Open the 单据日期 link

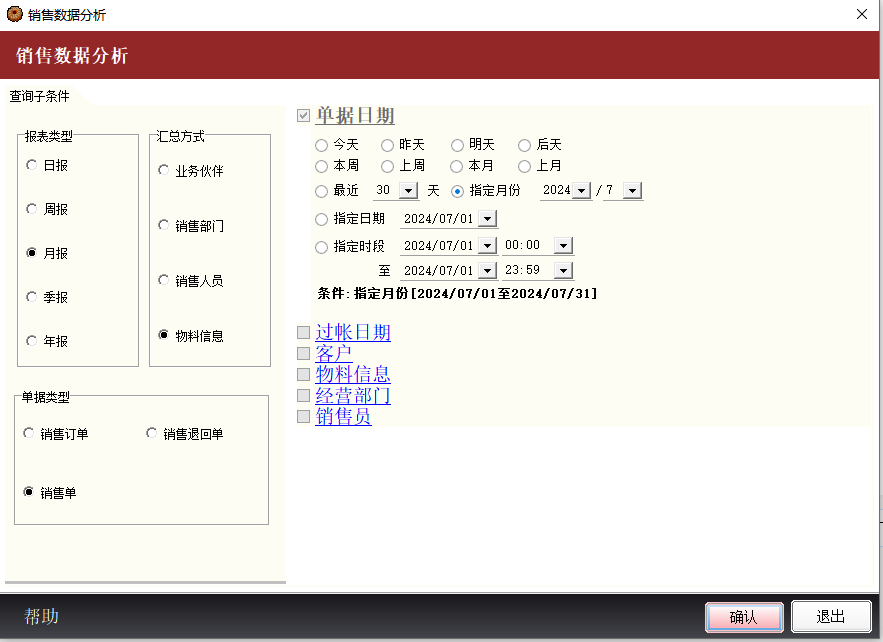(x=355, y=115)
